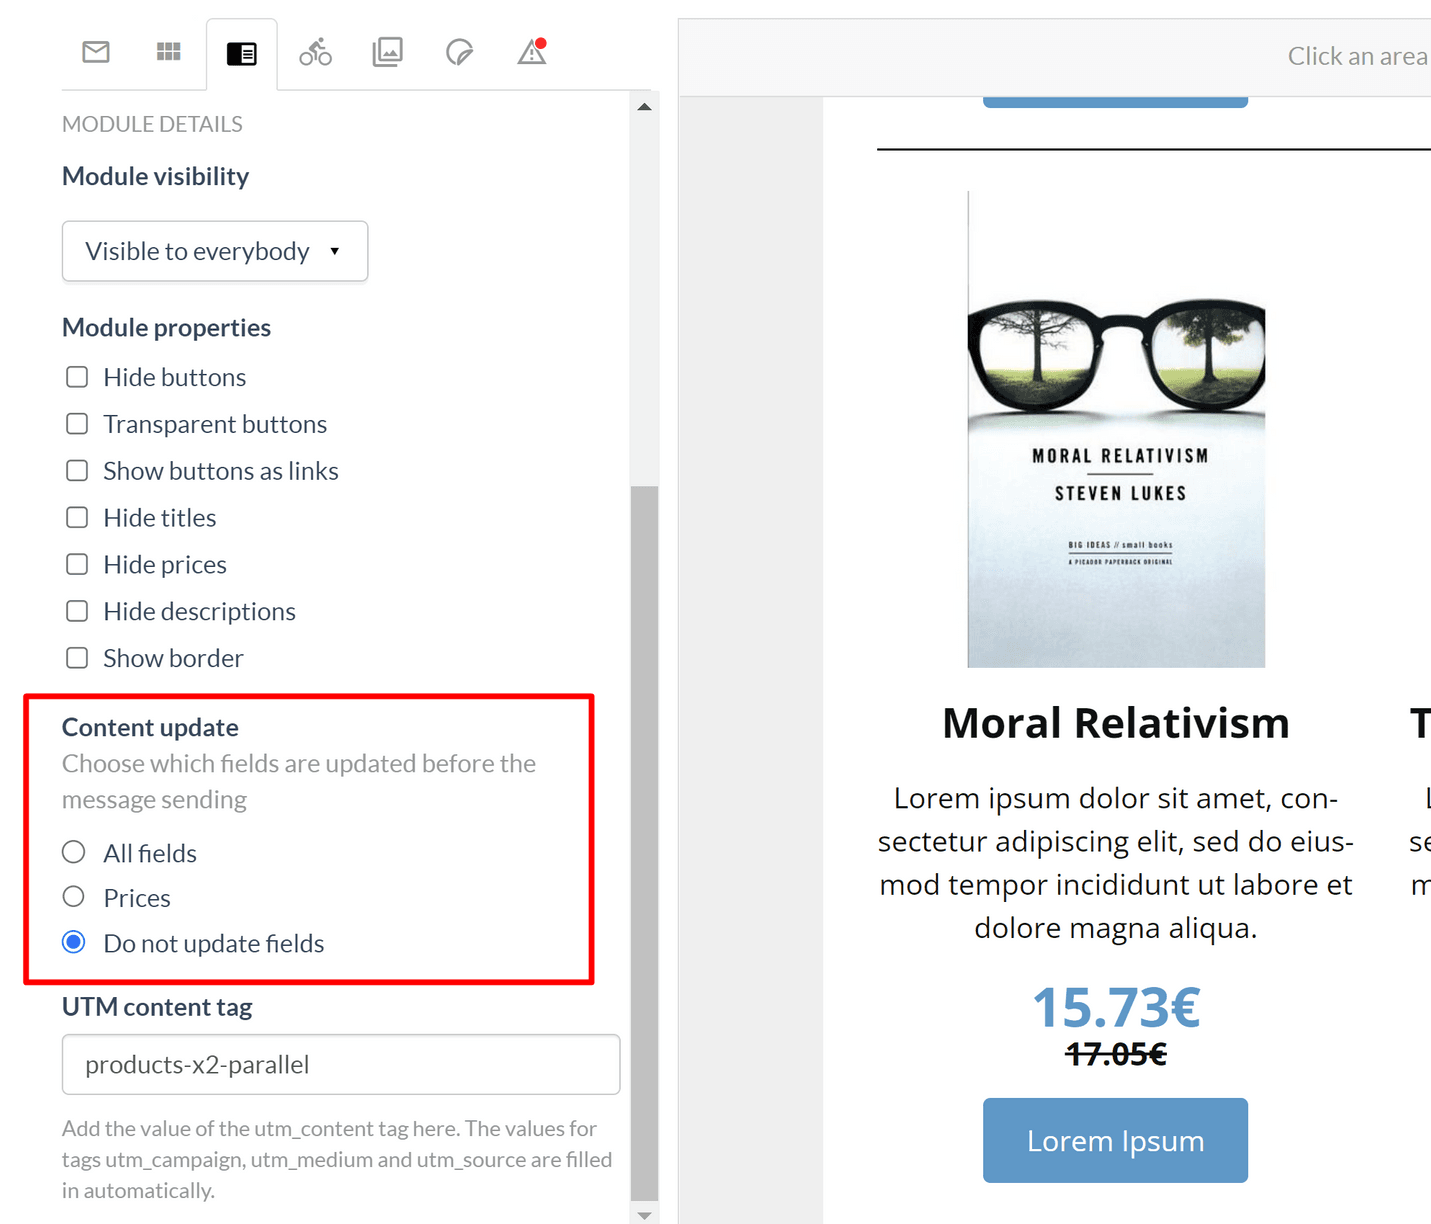
Task: Click the Moral Relativism product title
Action: point(1116,723)
